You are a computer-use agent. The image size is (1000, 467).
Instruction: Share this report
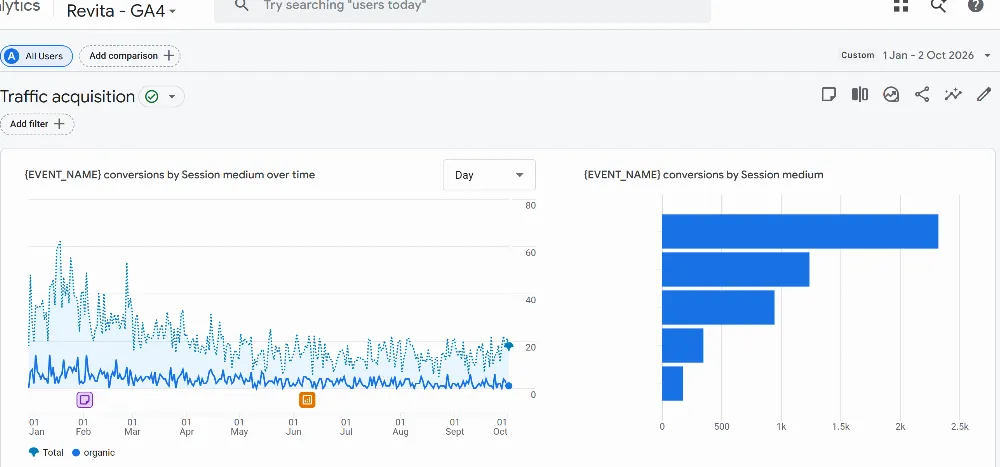pyautogui.click(x=922, y=95)
